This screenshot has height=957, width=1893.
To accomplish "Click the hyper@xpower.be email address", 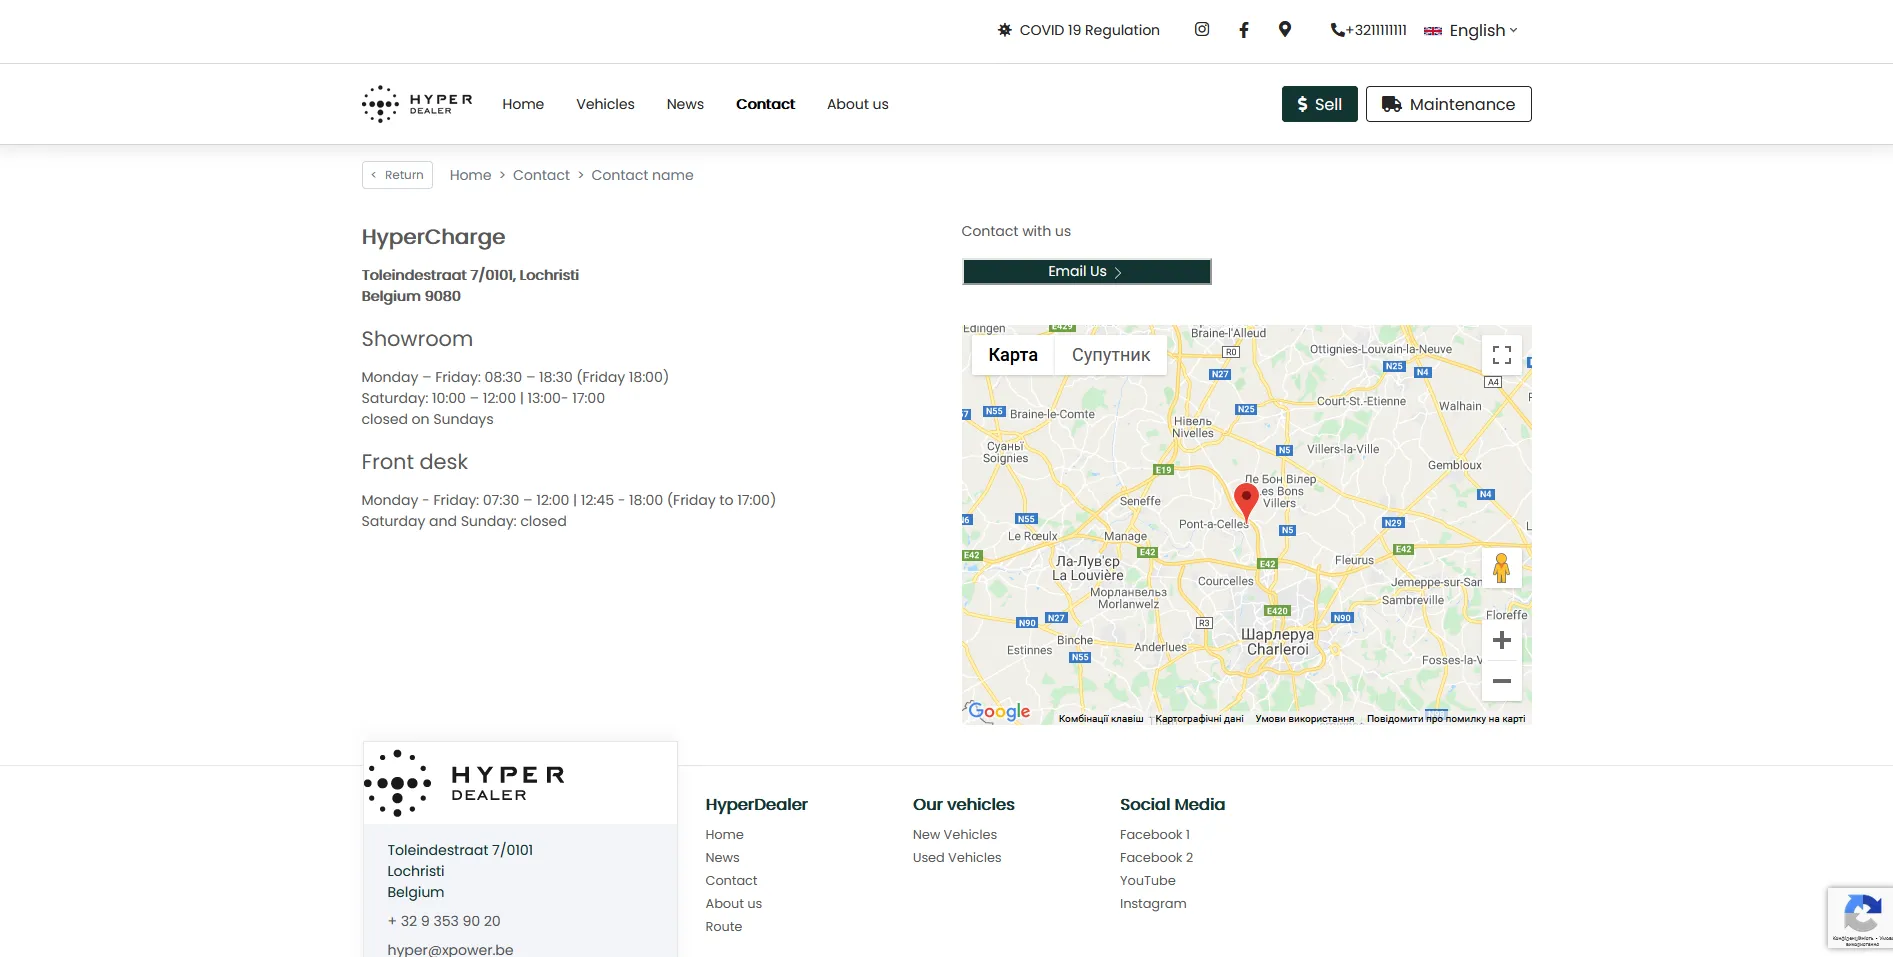I will point(450,949).
